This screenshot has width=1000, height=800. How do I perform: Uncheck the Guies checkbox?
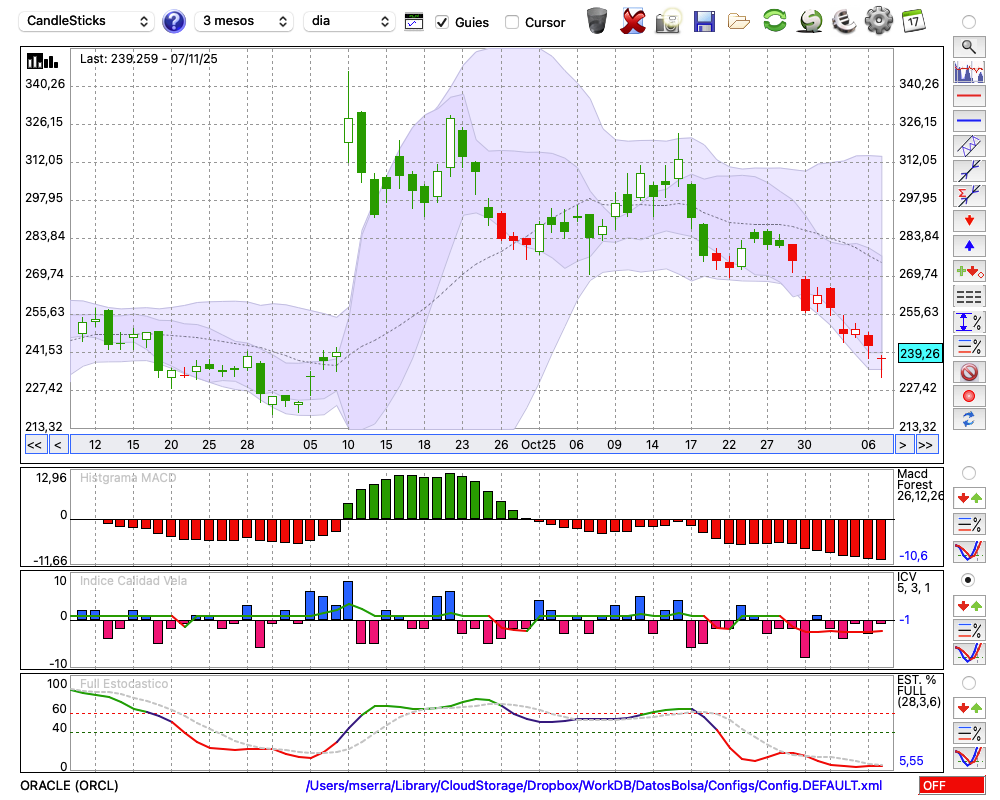(442, 22)
